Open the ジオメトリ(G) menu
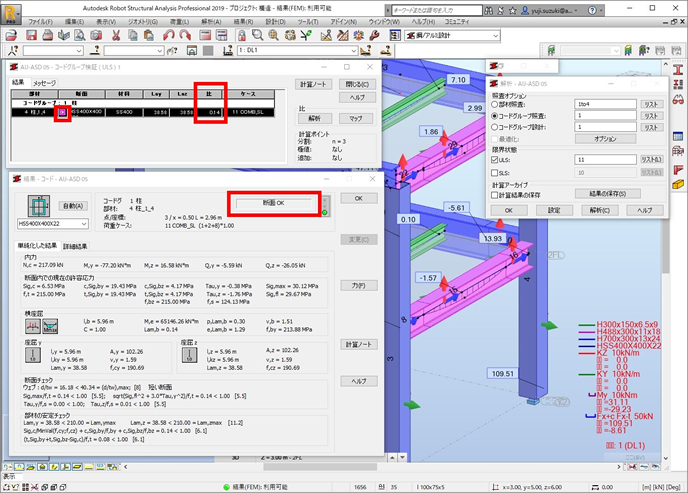 point(143,21)
